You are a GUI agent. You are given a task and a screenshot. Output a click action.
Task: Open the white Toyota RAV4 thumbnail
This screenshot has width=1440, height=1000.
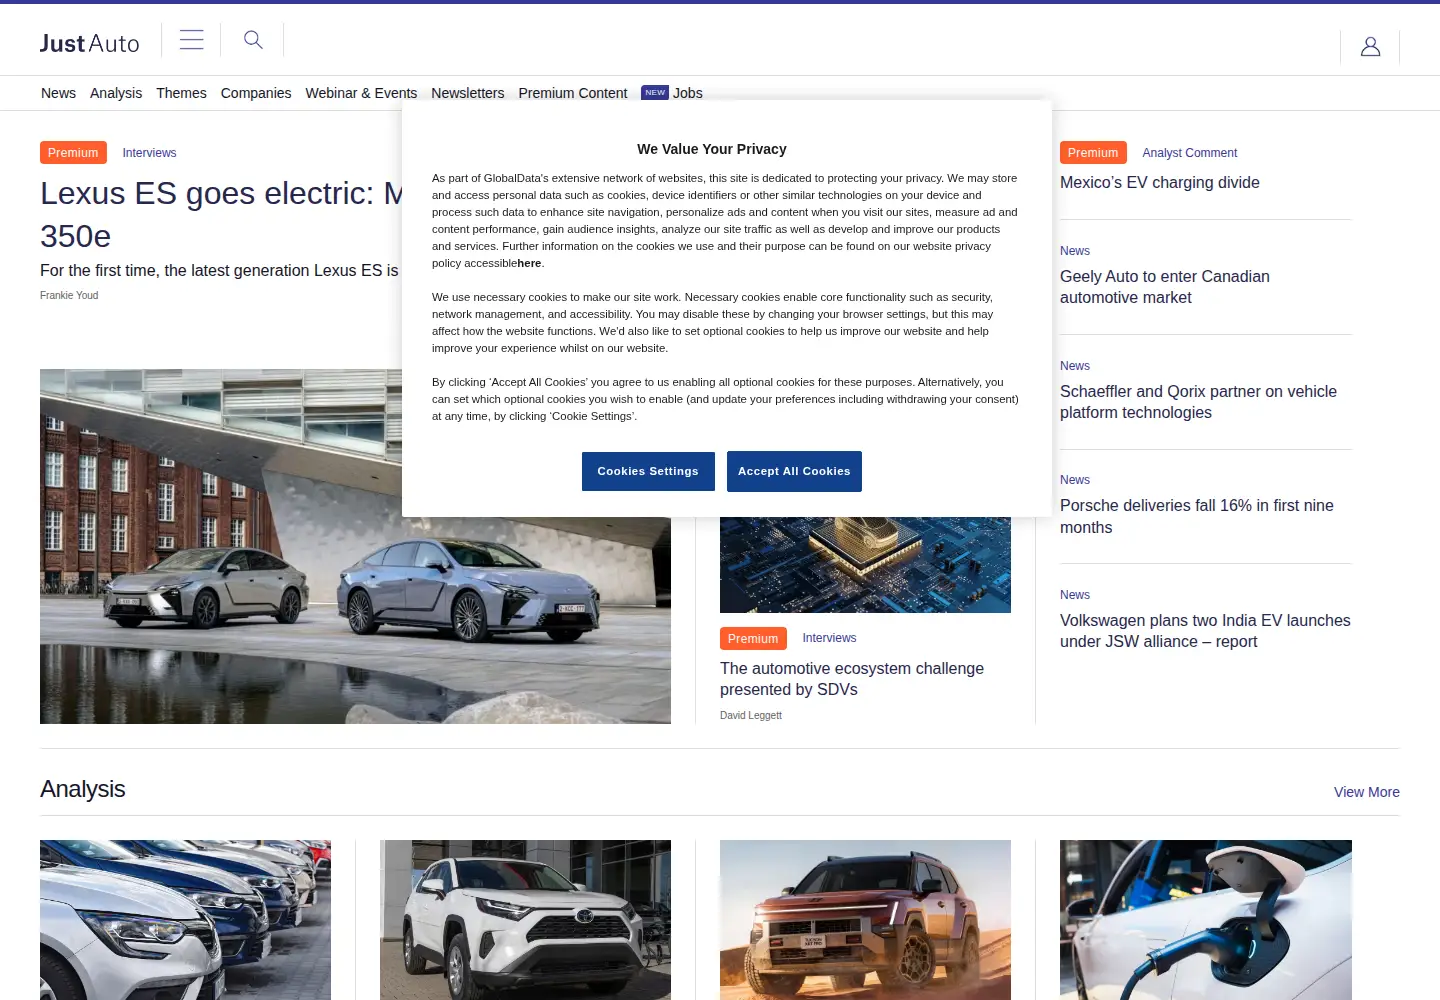(525, 920)
